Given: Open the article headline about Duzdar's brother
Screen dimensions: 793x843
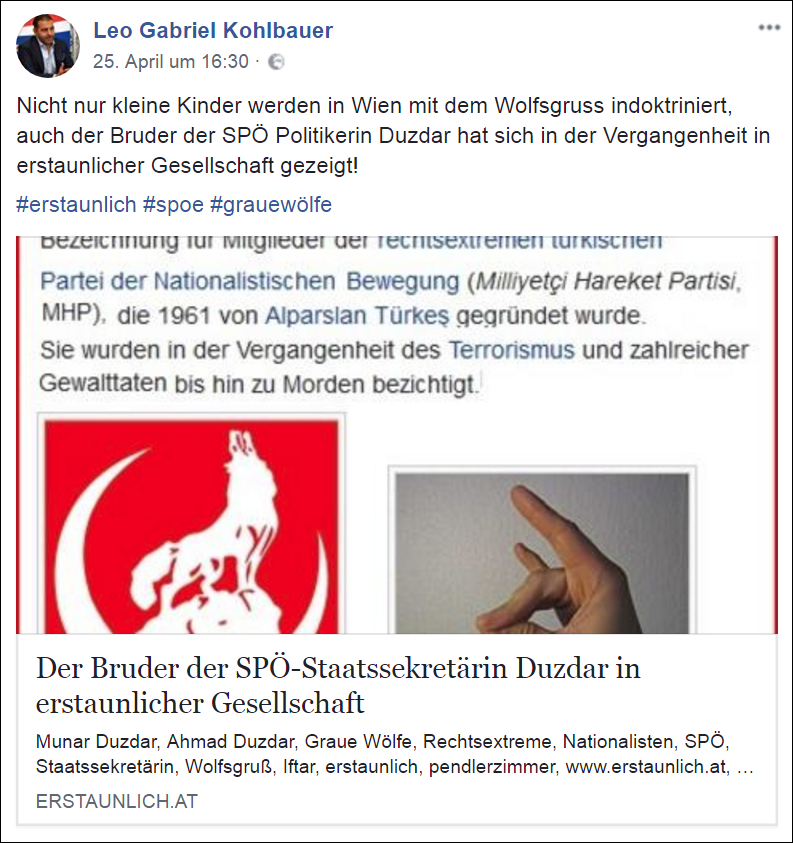Looking at the screenshot, I should [x=338, y=685].
